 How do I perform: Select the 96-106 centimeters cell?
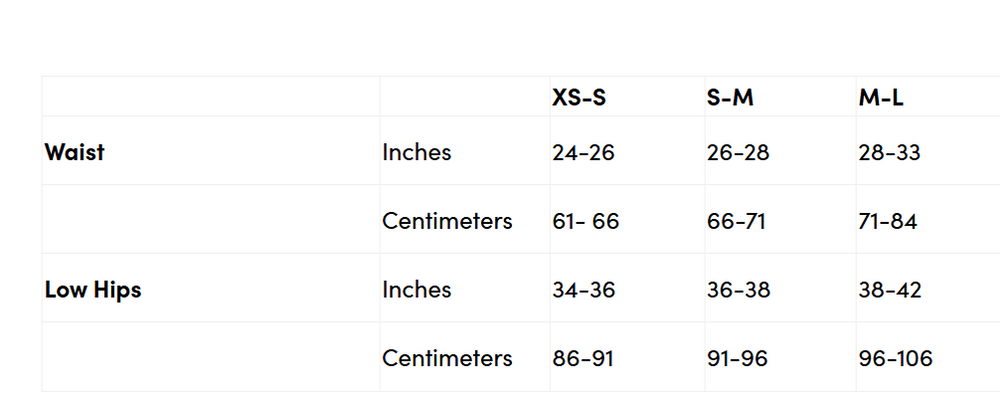(895, 358)
